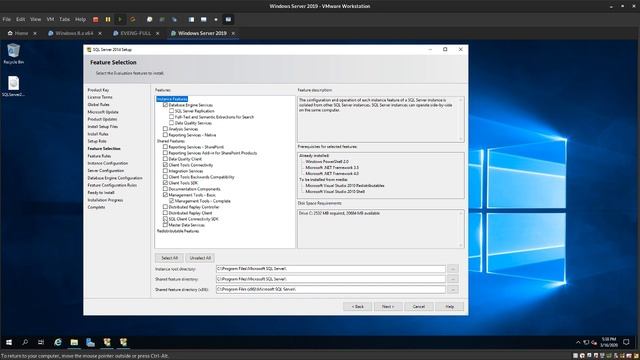
Task: Click Instance Configuration in the setup steps
Action: coord(108,163)
